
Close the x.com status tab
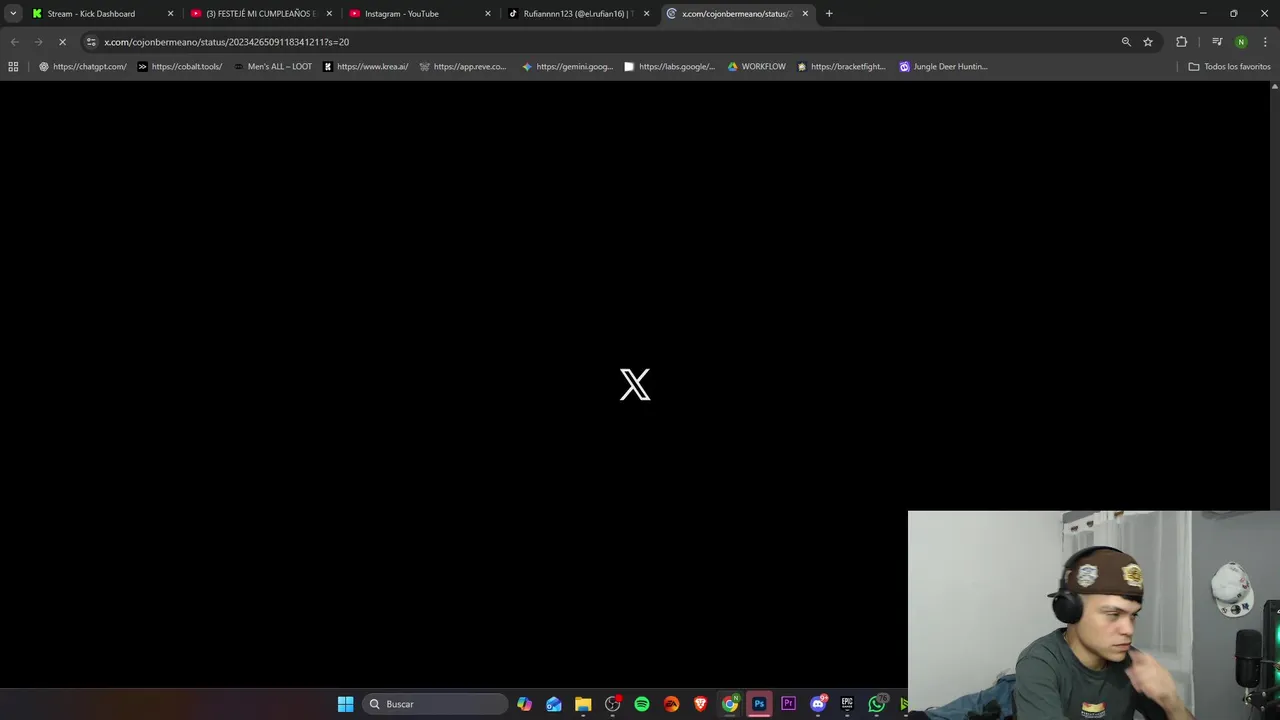point(805,14)
